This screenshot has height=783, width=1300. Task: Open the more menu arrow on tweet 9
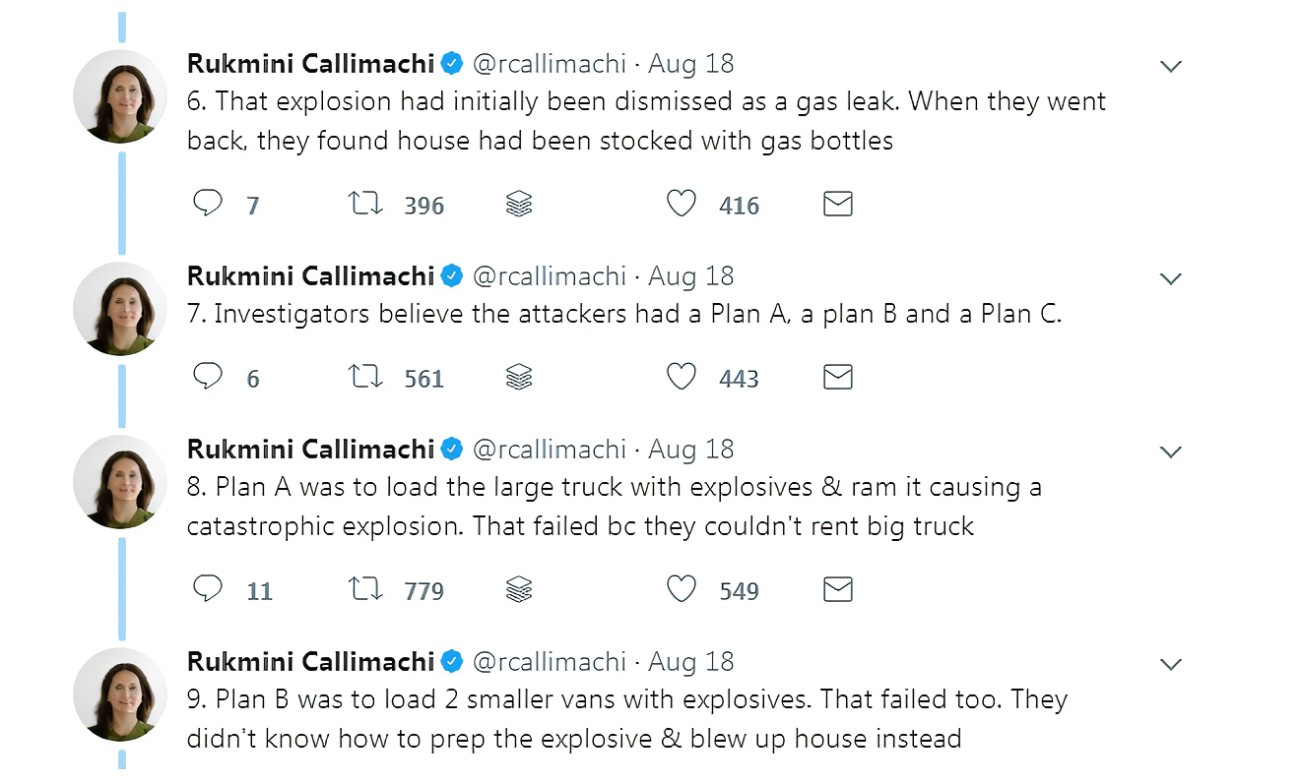(x=1170, y=665)
